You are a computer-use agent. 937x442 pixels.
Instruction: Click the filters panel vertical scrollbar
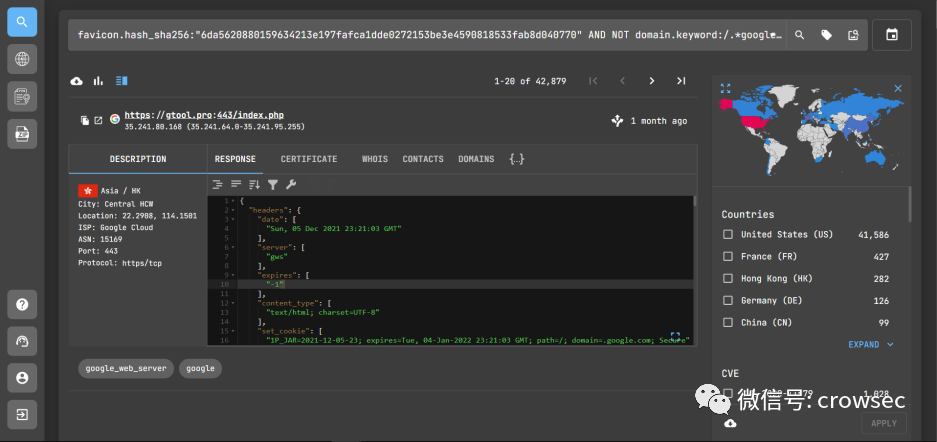908,204
